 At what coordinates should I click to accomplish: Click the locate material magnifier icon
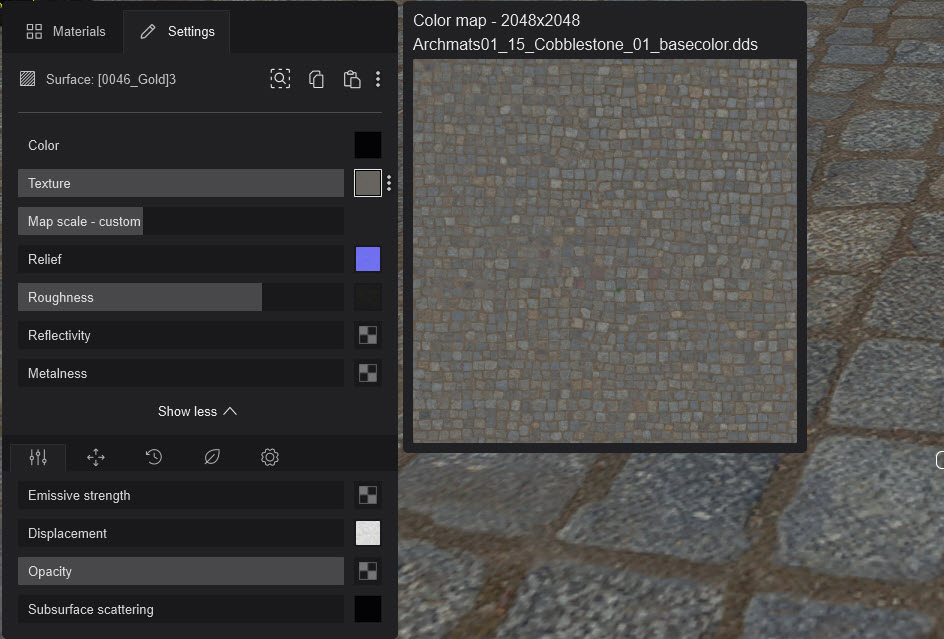coord(280,79)
